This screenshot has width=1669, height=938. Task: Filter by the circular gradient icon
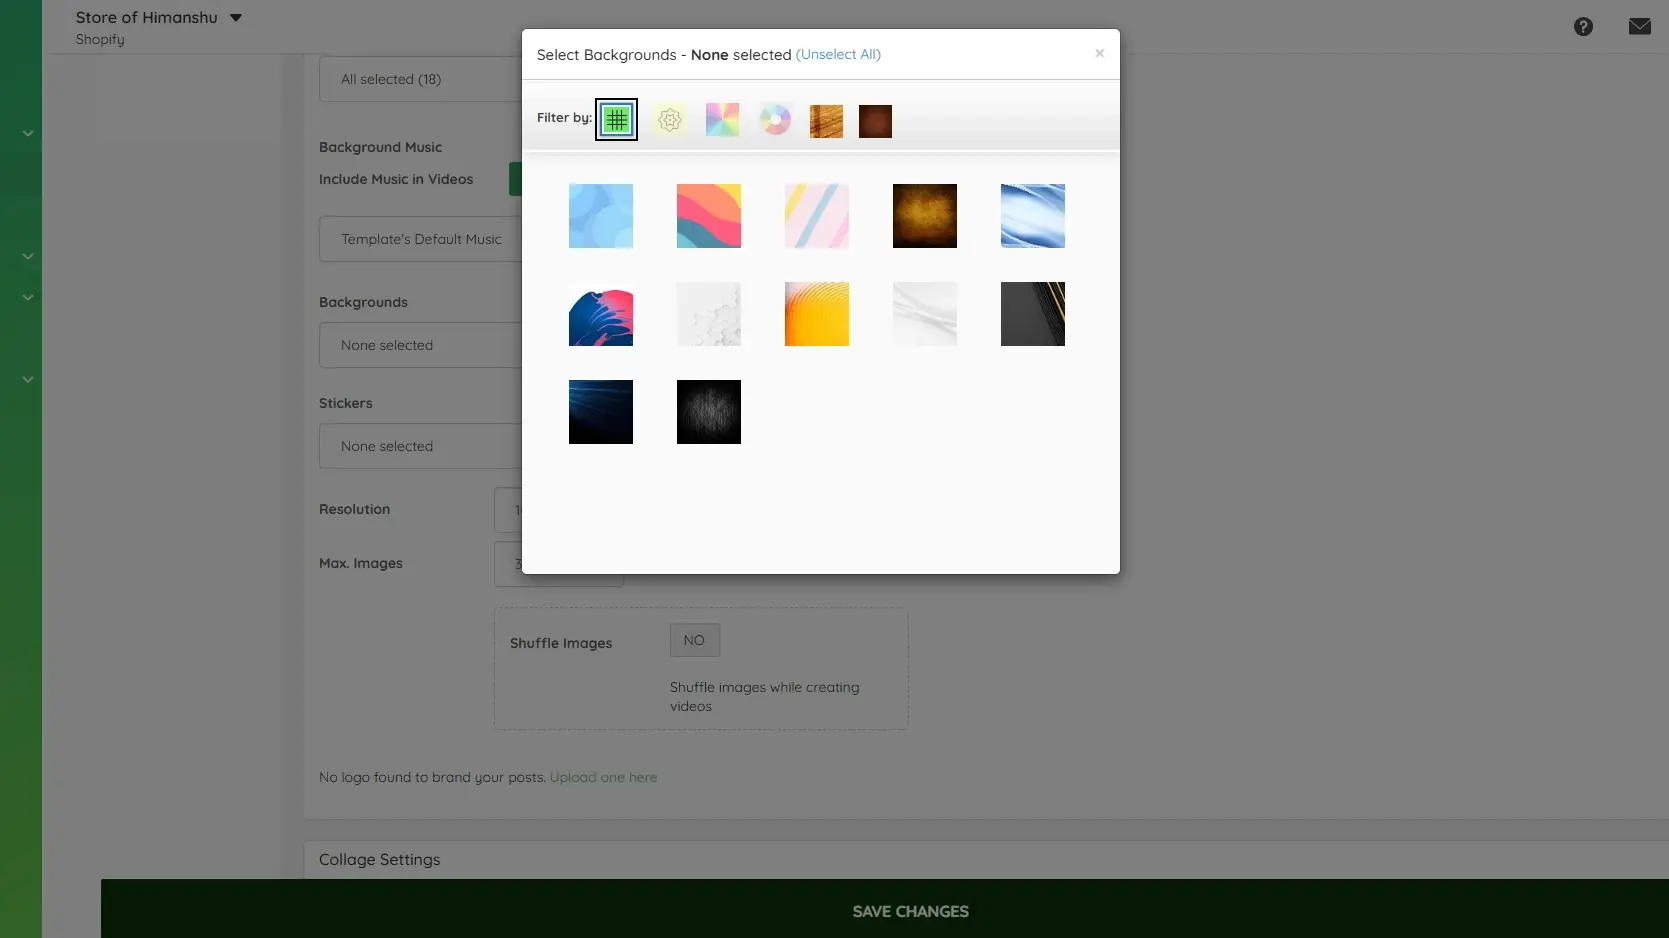point(775,120)
